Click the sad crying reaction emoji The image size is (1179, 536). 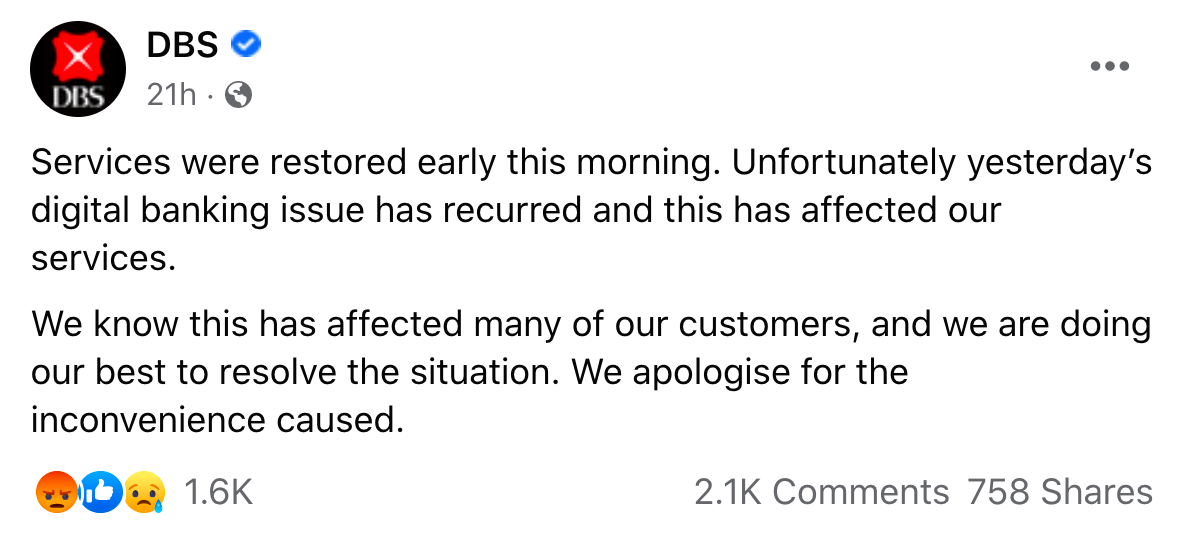(143, 492)
